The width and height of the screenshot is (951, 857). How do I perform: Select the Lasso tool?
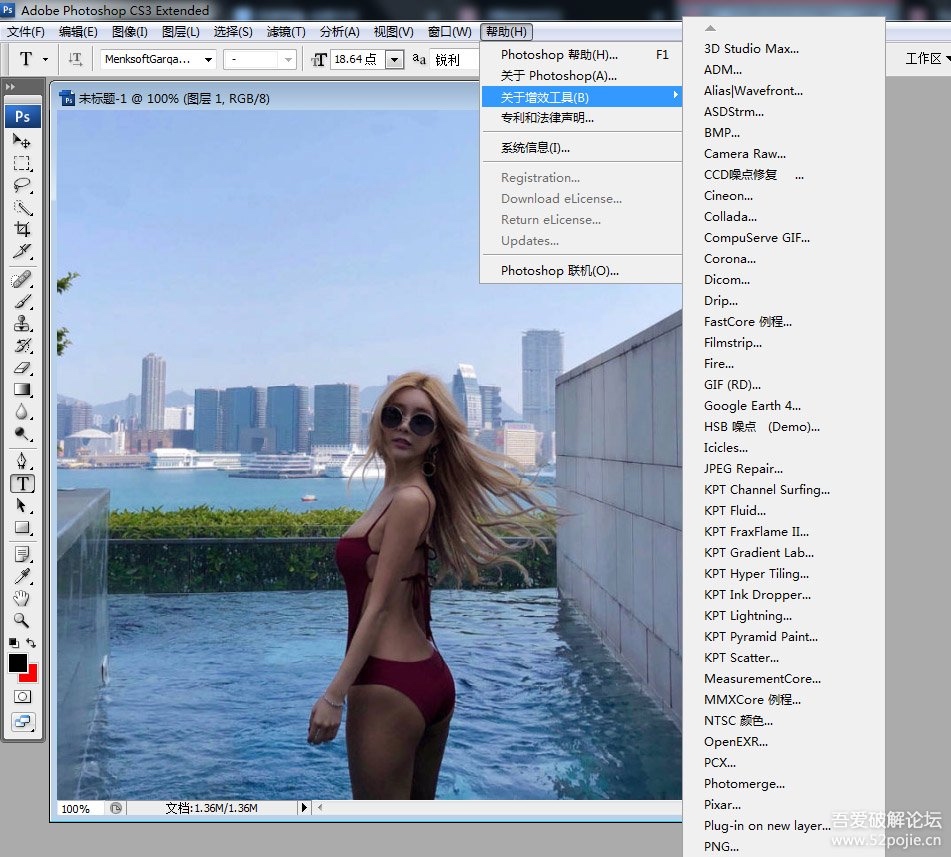pos(22,185)
